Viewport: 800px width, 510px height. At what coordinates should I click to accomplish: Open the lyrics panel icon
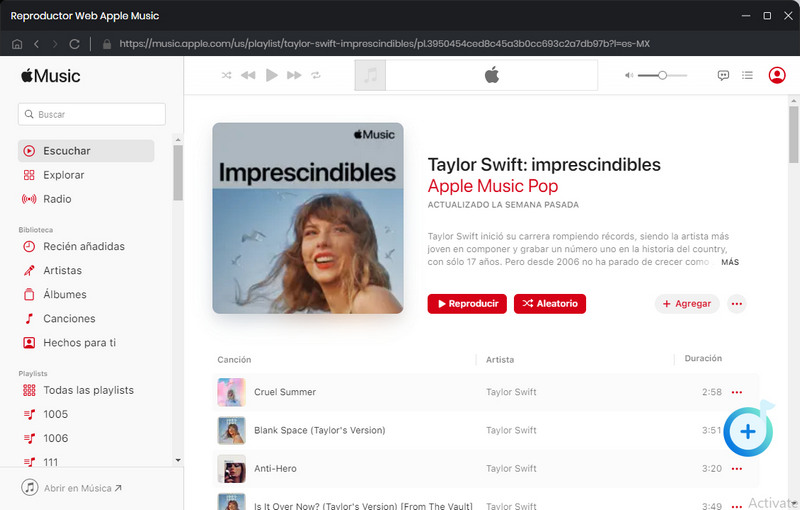click(x=724, y=75)
